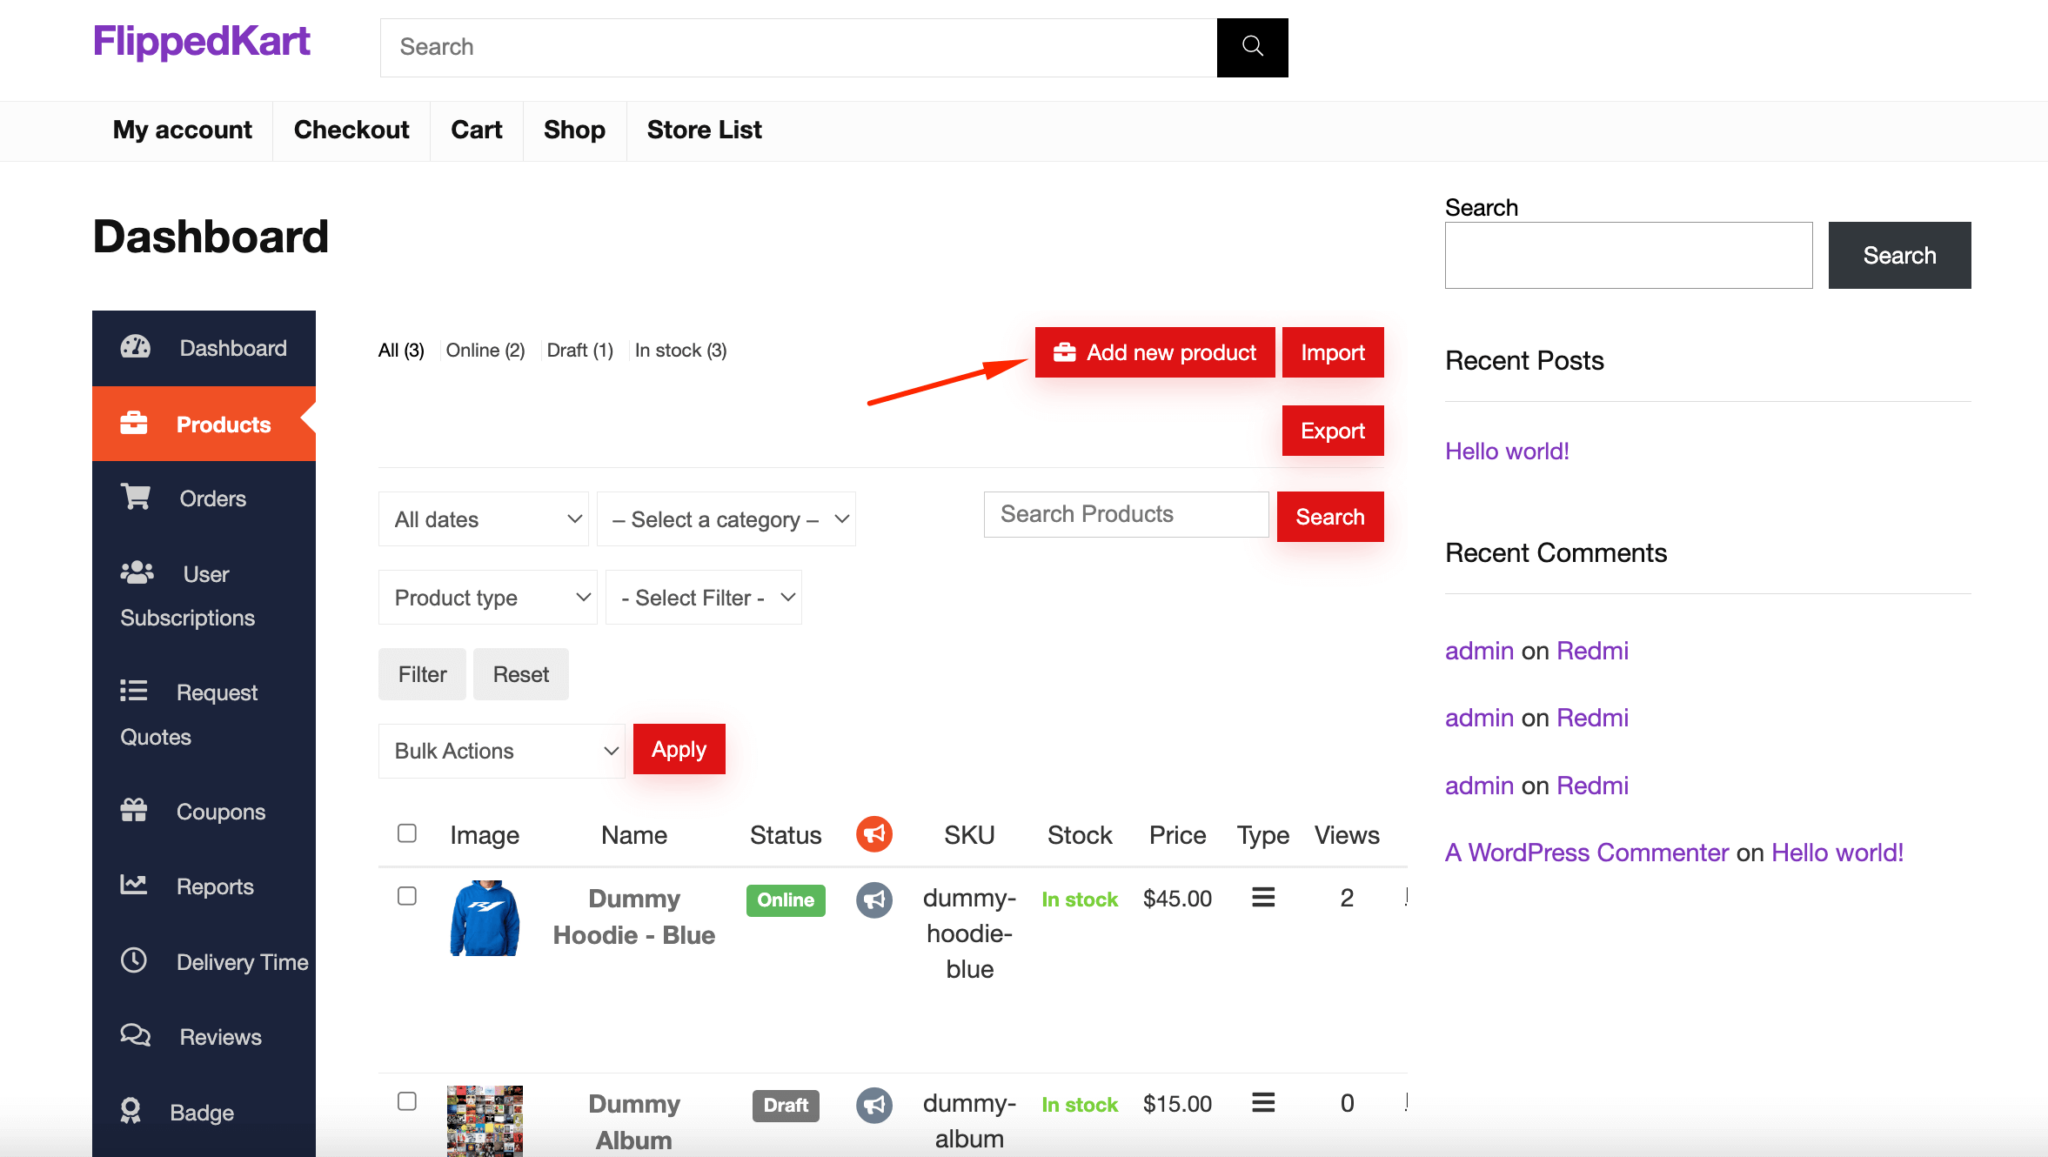Click the Orders cart icon
The width and height of the screenshot is (2048, 1157).
coord(135,497)
